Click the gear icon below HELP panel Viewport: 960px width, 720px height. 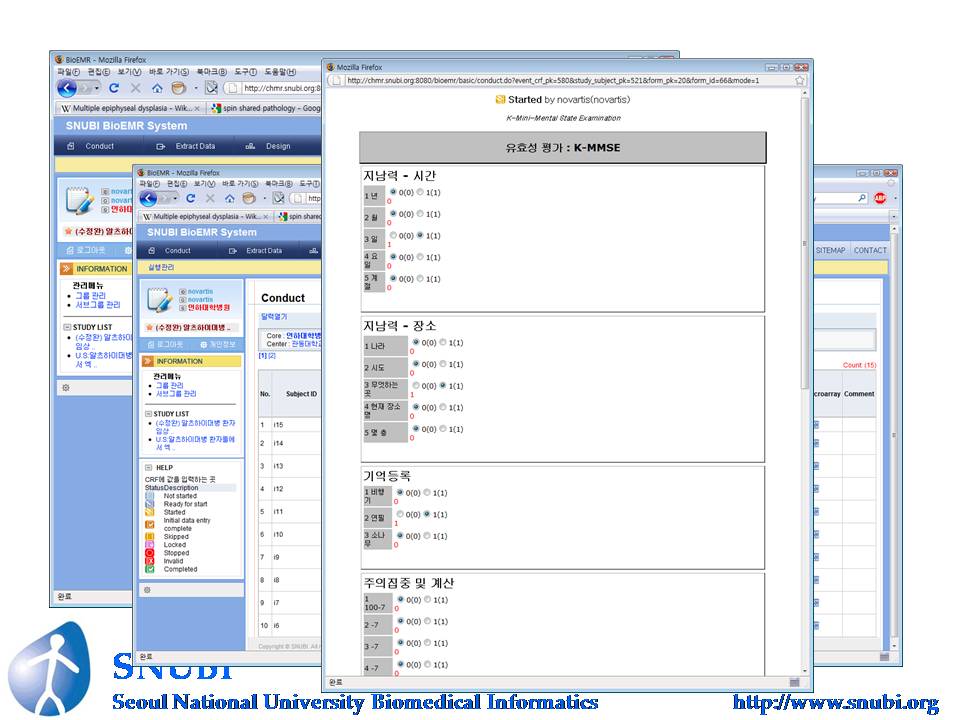[x=147, y=590]
